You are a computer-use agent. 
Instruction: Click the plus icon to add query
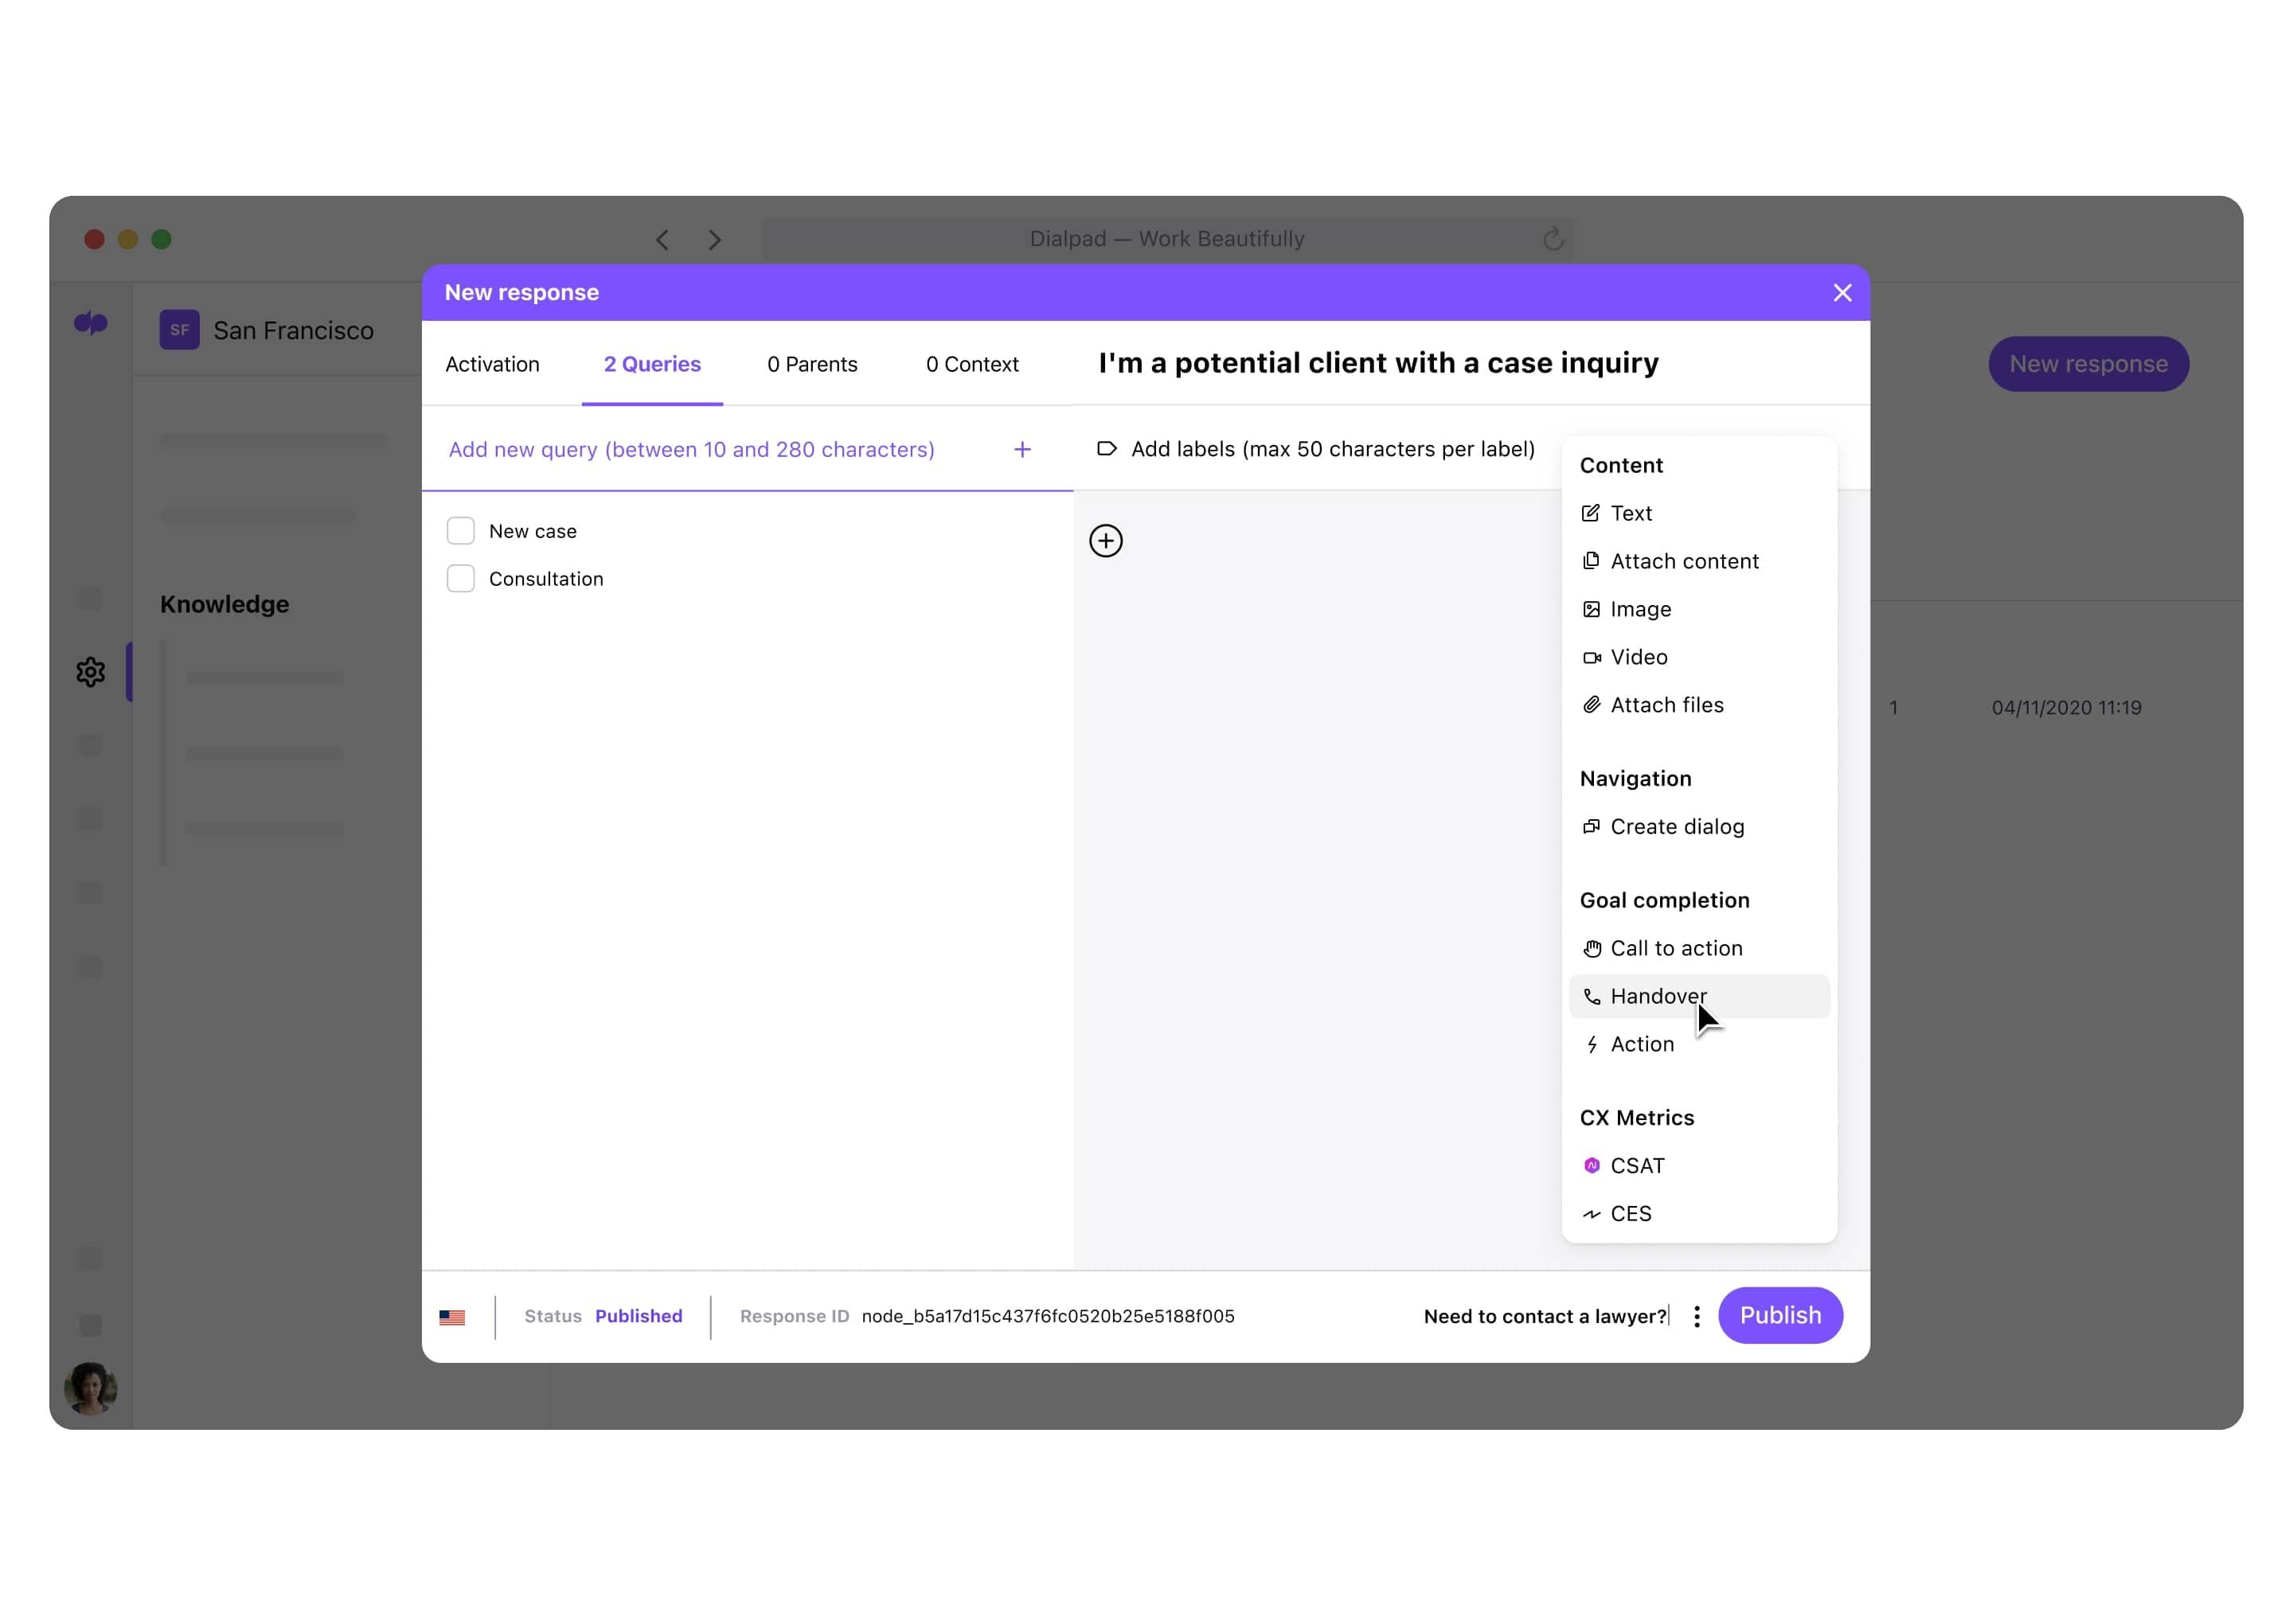pos(1022,450)
